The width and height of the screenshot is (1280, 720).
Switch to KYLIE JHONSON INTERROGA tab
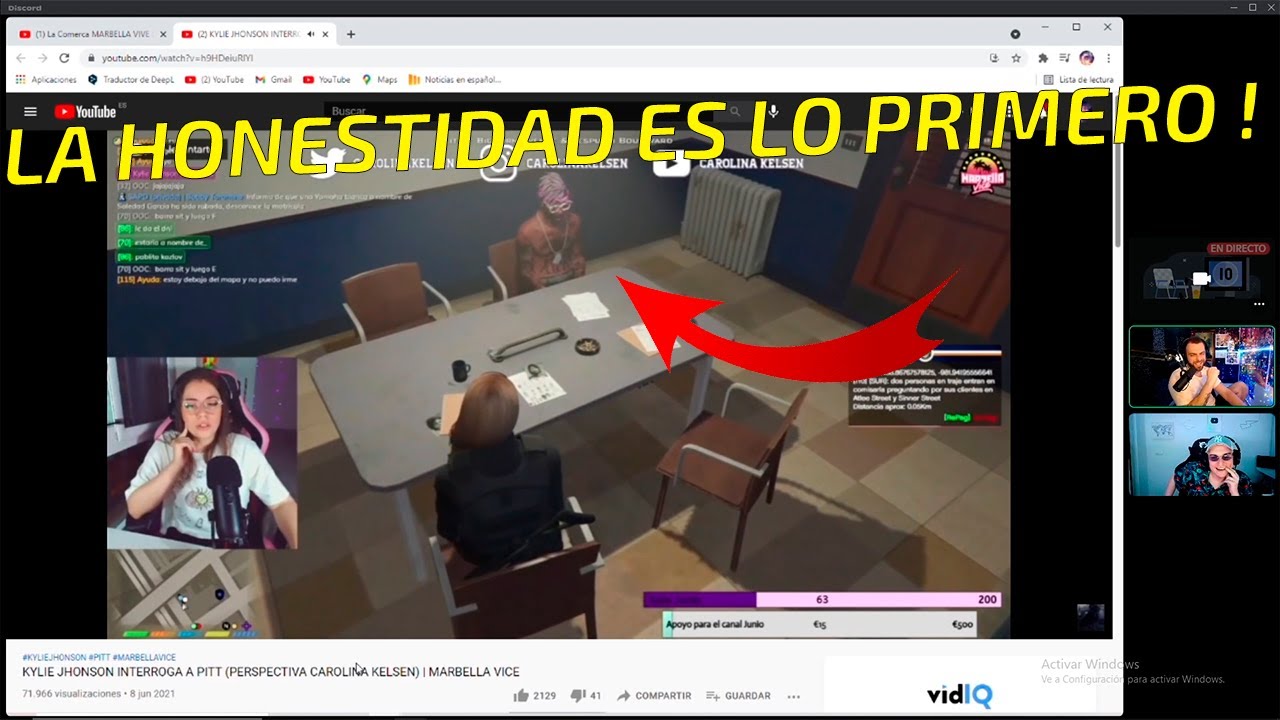(x=255, y=34)
